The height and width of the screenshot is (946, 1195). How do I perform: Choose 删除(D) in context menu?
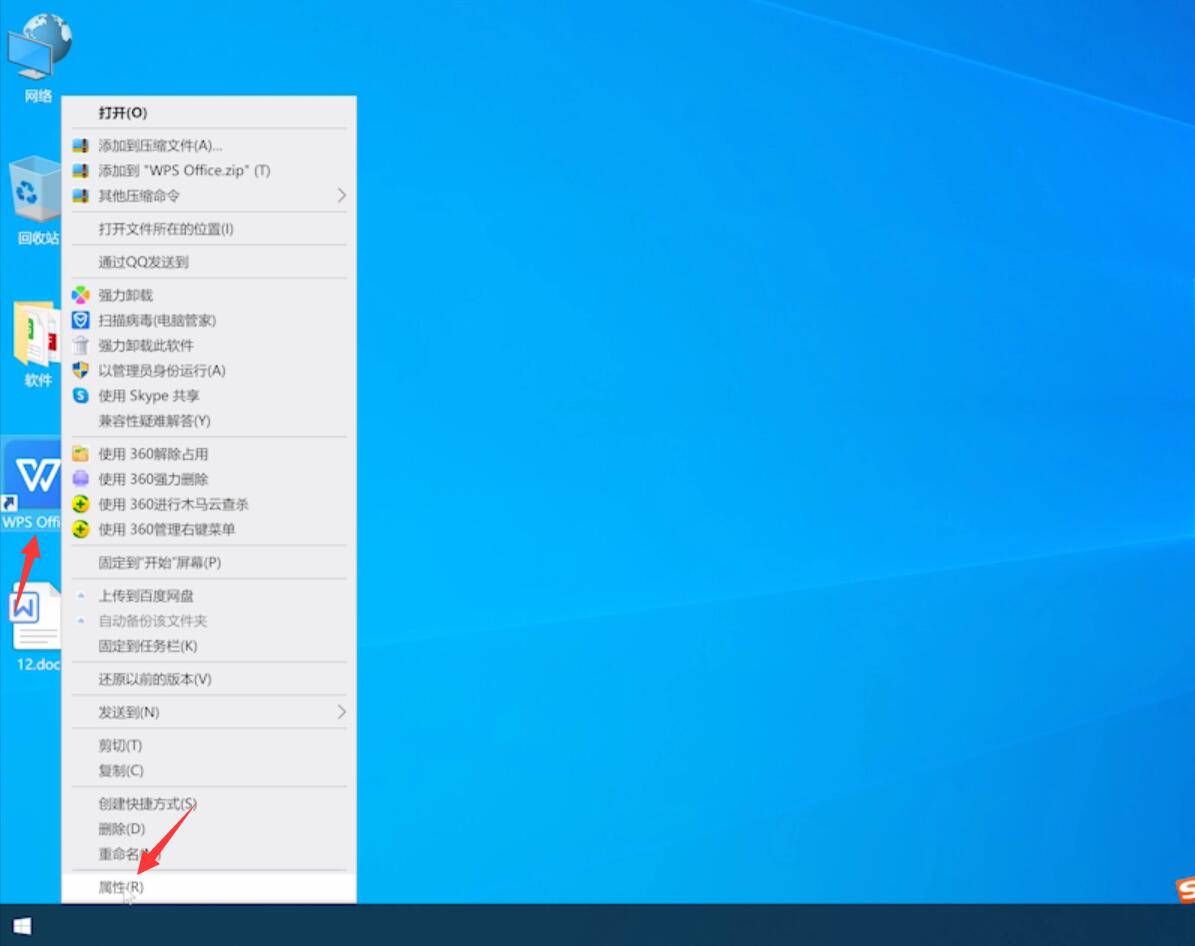209,829
